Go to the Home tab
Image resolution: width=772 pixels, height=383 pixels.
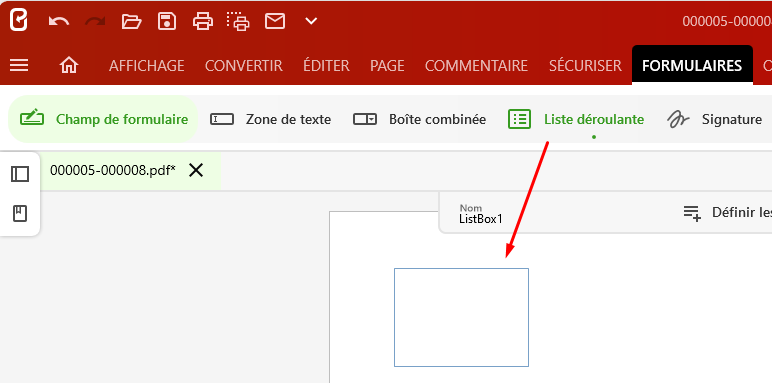pos(69,65)
